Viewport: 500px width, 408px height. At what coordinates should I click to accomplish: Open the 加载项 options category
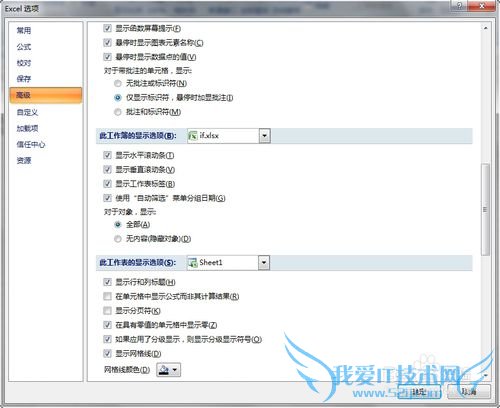click(27, 128)
